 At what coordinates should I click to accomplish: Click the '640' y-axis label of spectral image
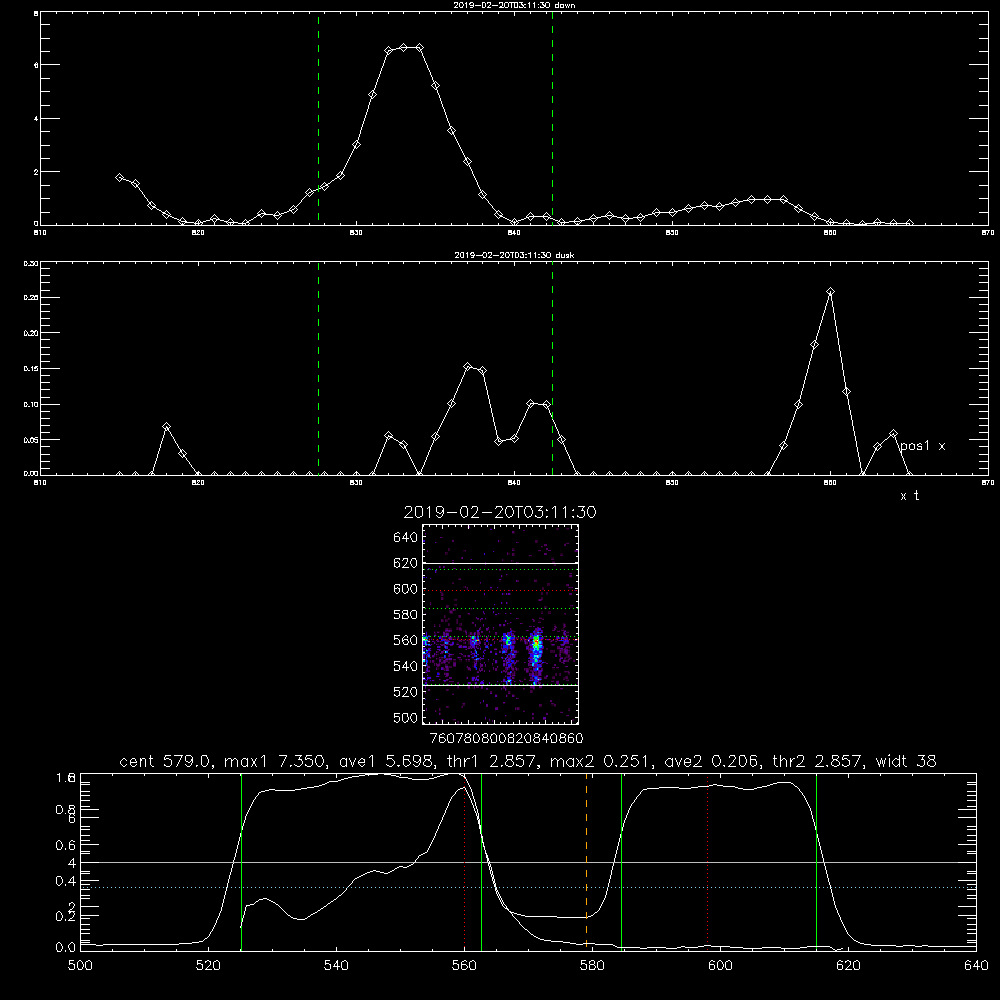[406, 538]
